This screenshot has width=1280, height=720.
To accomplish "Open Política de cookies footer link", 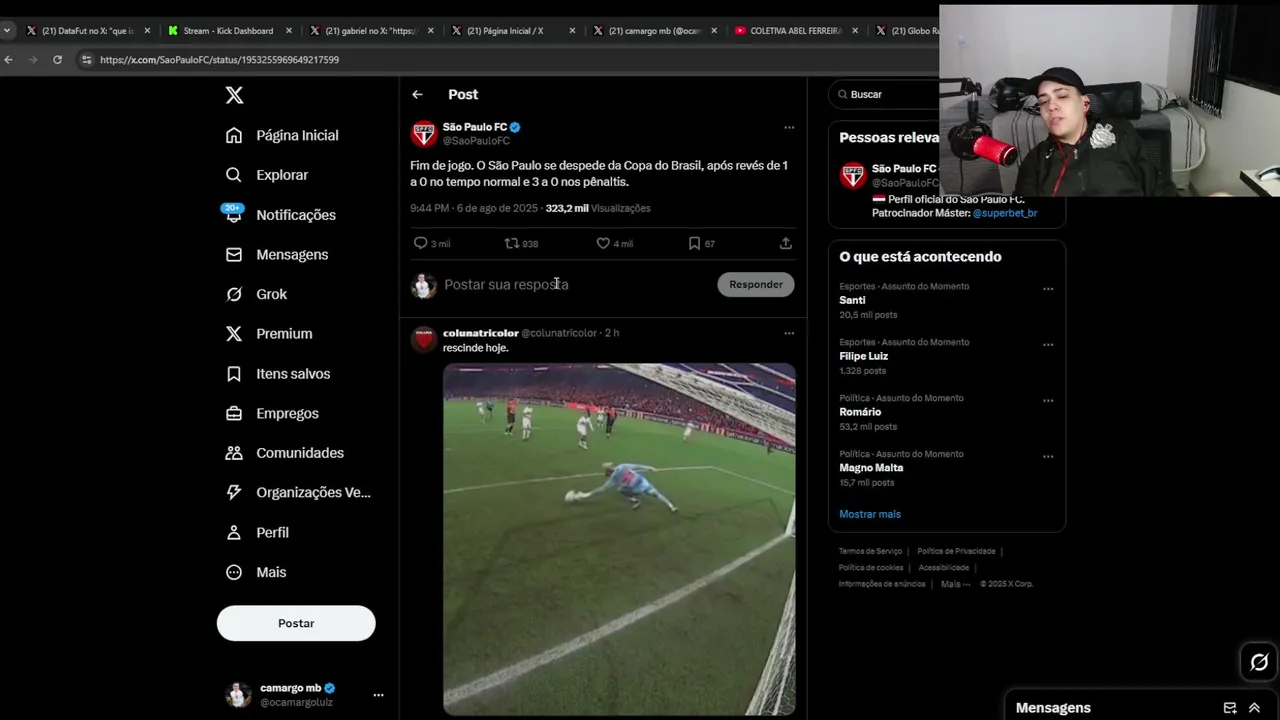I will (x=871, y=567).
